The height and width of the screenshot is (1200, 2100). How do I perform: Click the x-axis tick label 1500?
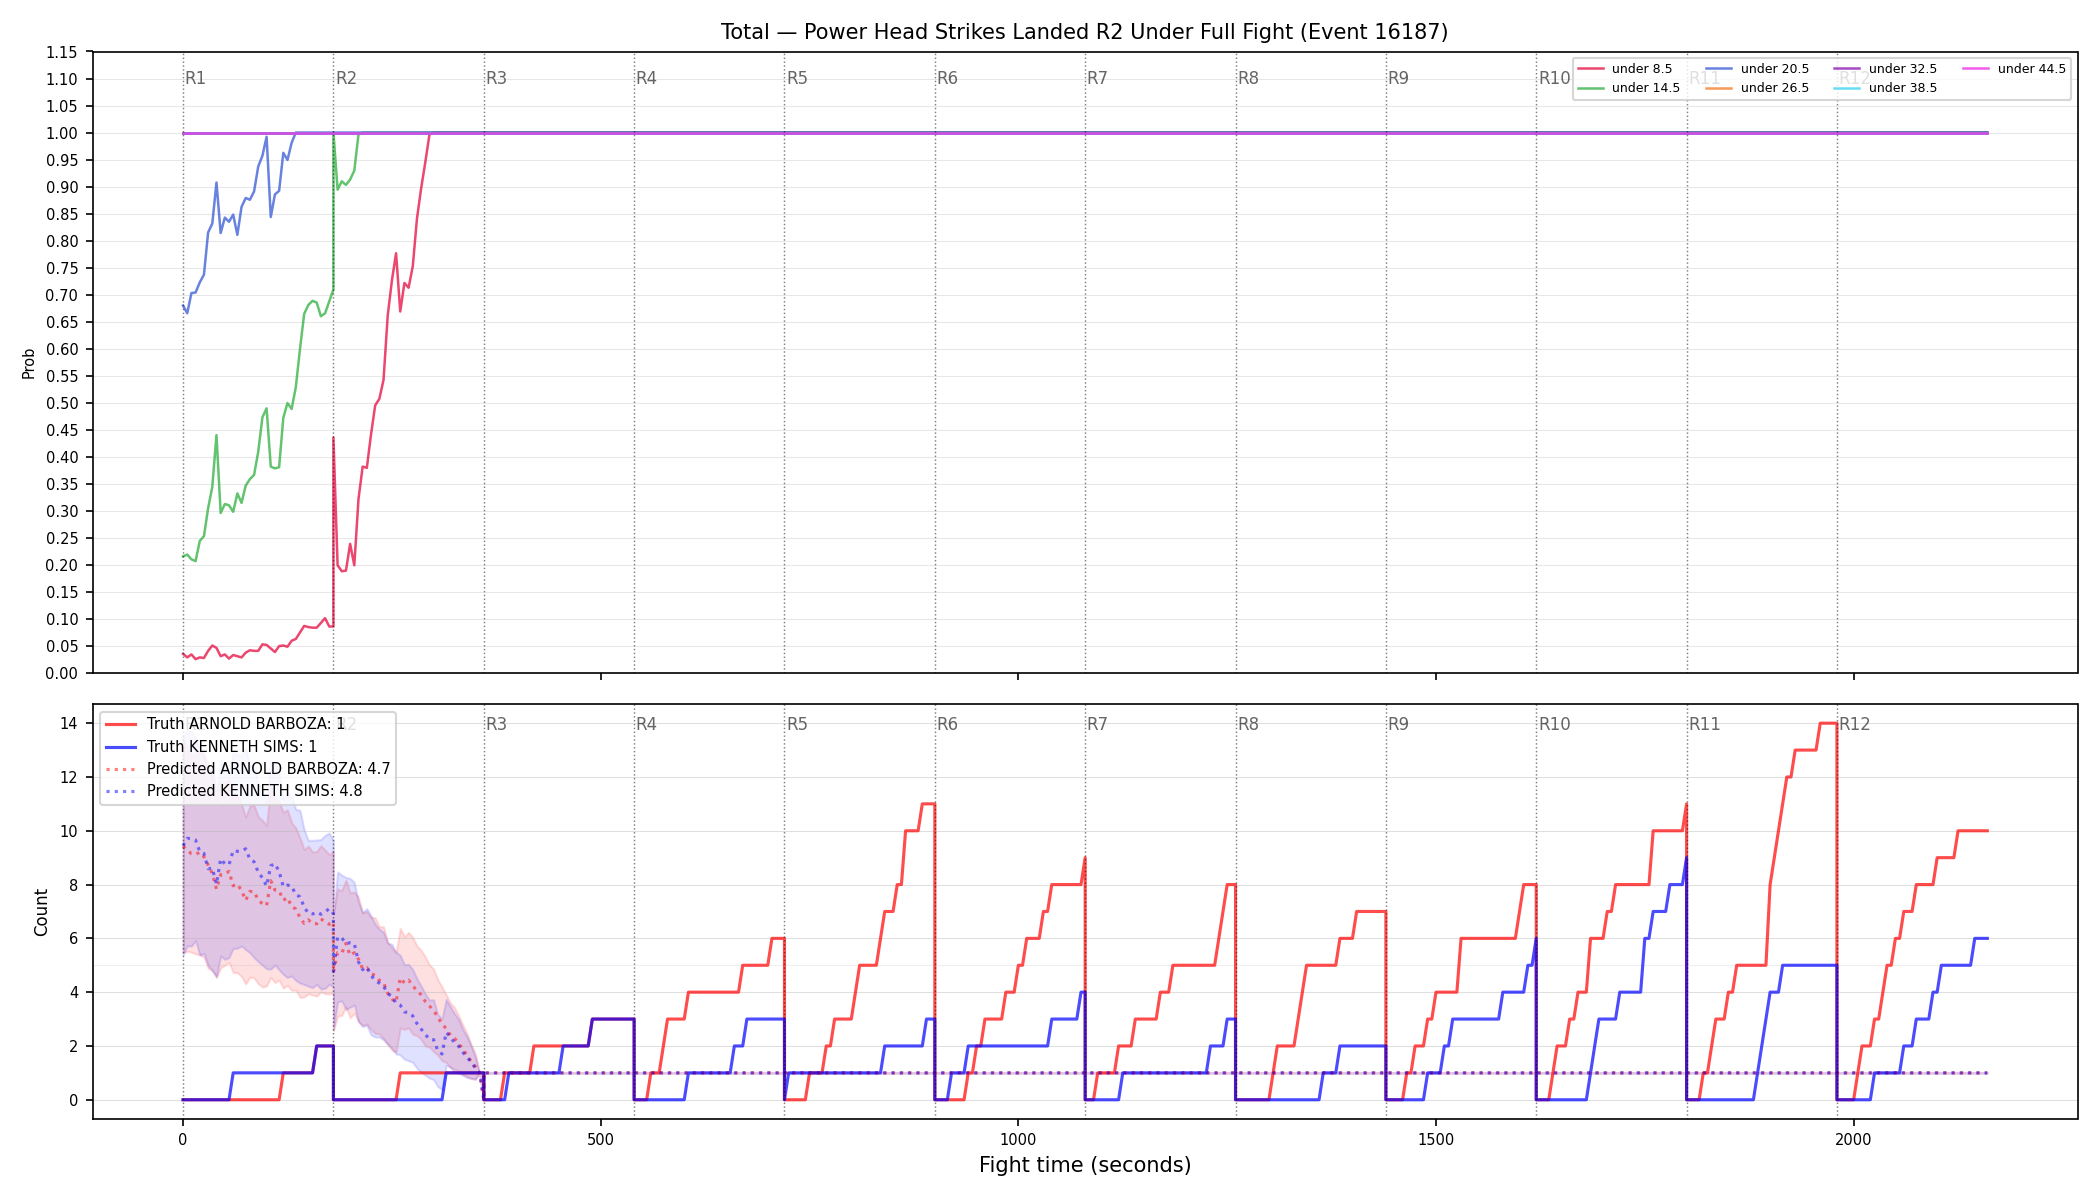click(1436, 1139)
